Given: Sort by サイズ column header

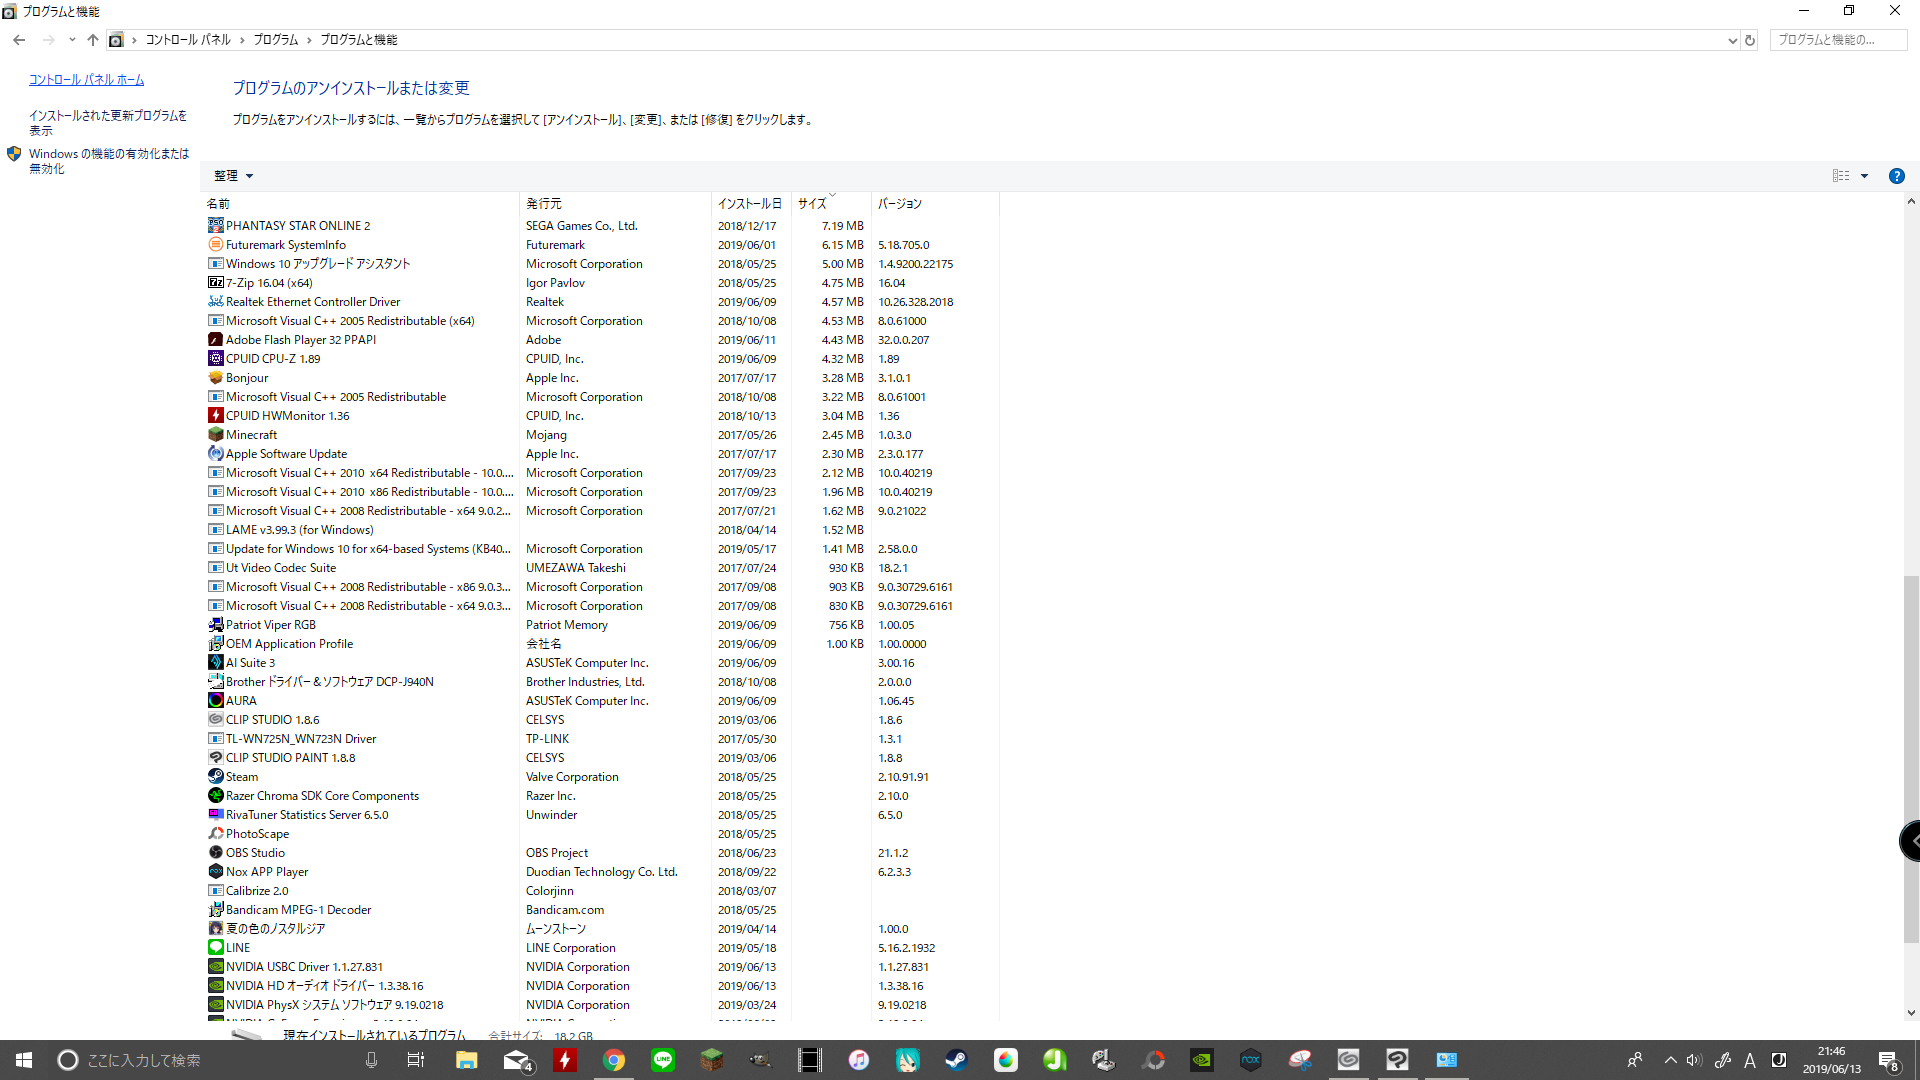Looking at the screenshot, I should 812,203.
